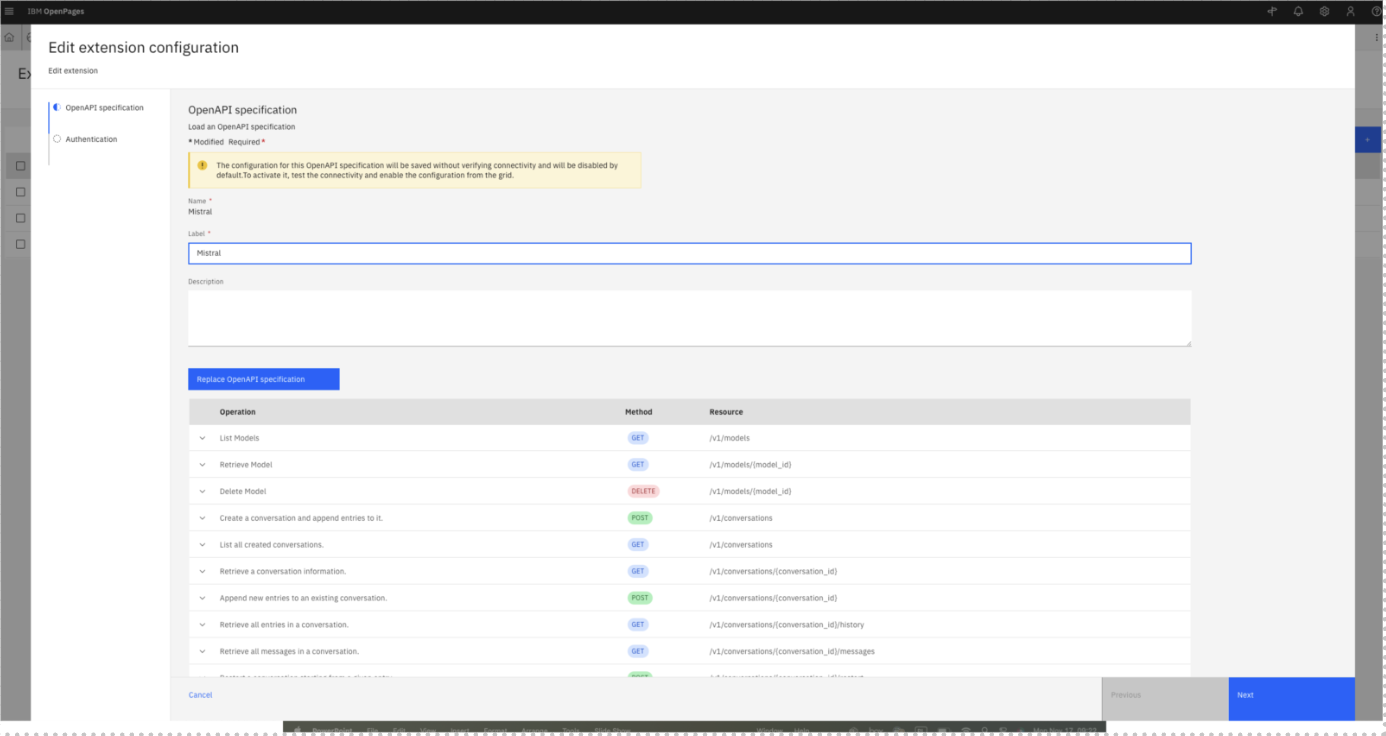Click Replace OpenAPI specification button

264,379
